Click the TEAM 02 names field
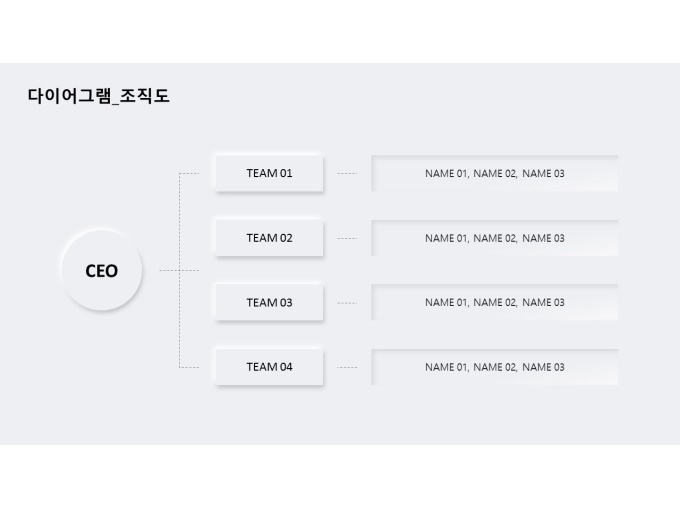The image size is (680, 510). tap(495, 238)
